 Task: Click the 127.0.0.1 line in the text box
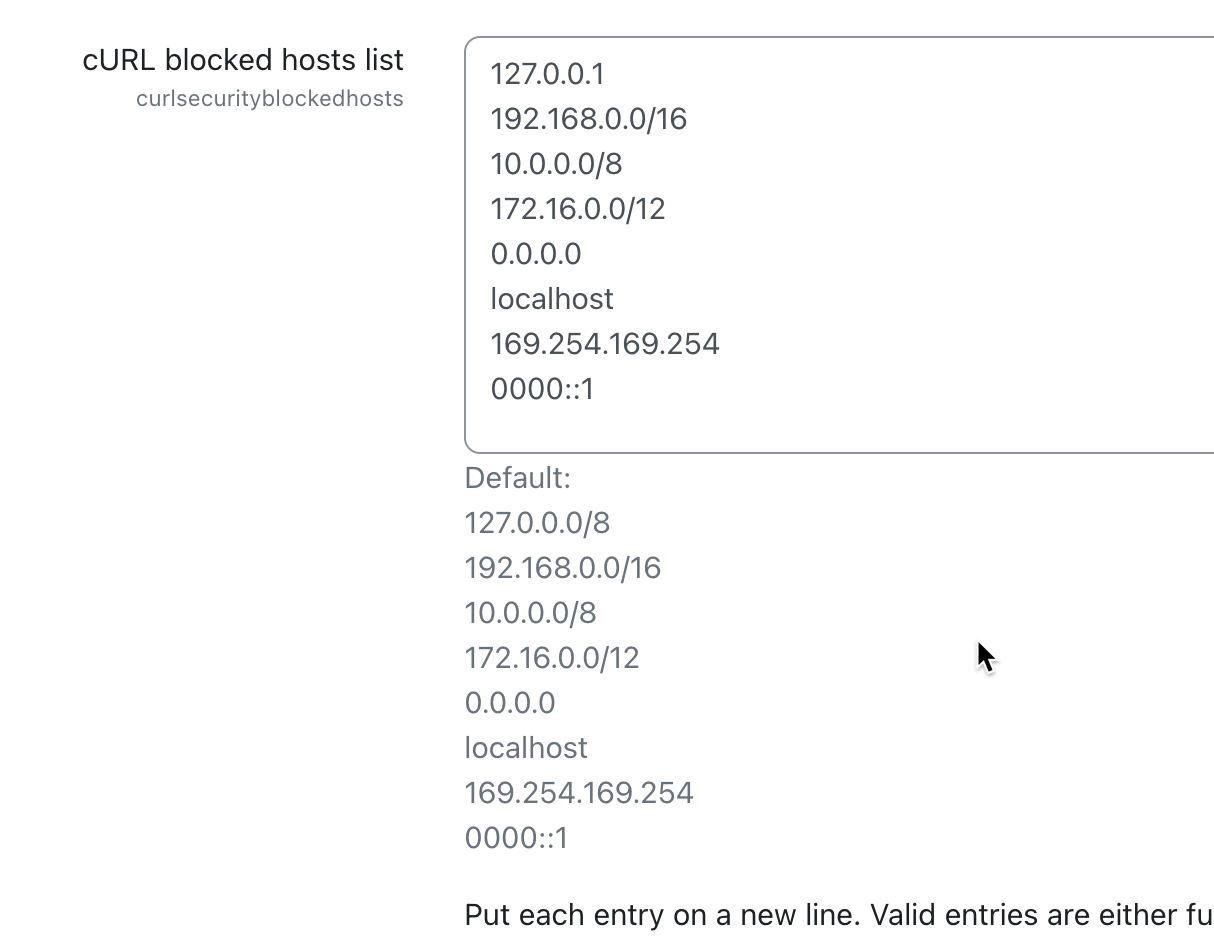pos(547,74)
